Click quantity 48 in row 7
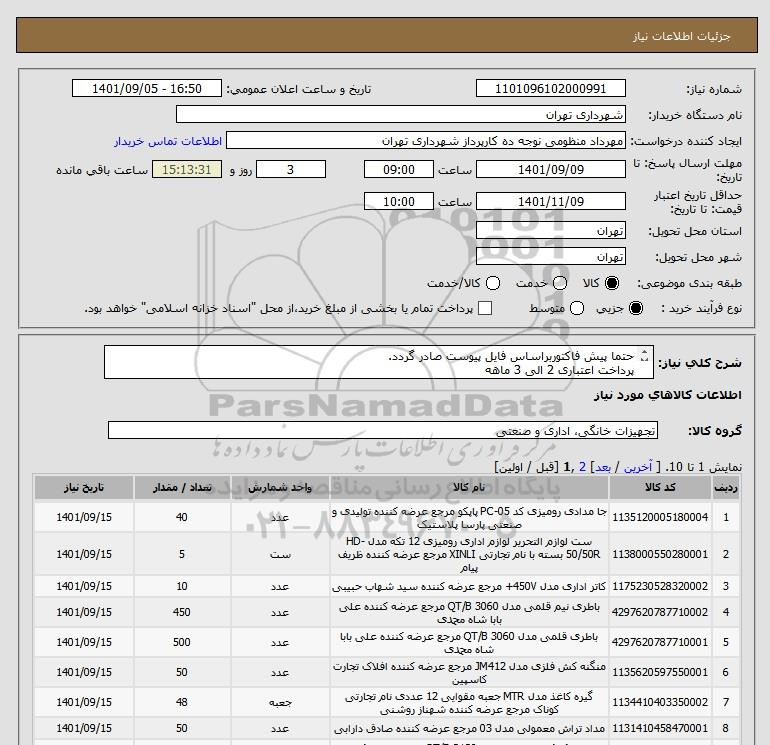Viewport: 770px width, 745px height. [182, 702]
